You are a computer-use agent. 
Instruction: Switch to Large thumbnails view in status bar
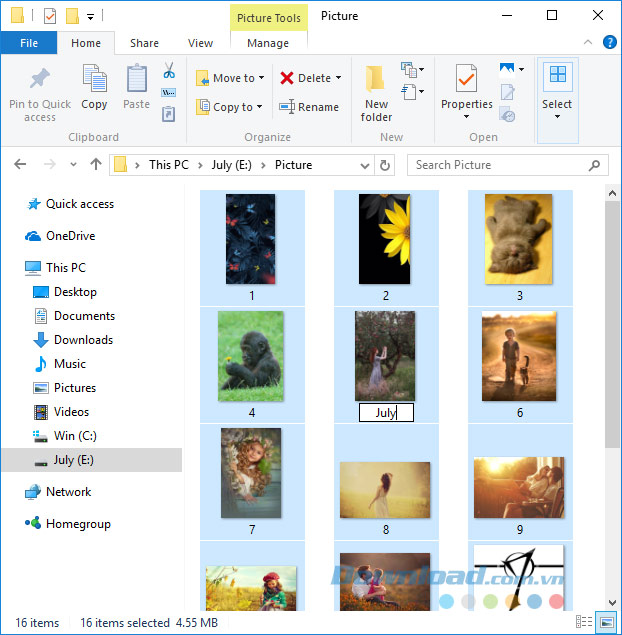coord(607,622)
